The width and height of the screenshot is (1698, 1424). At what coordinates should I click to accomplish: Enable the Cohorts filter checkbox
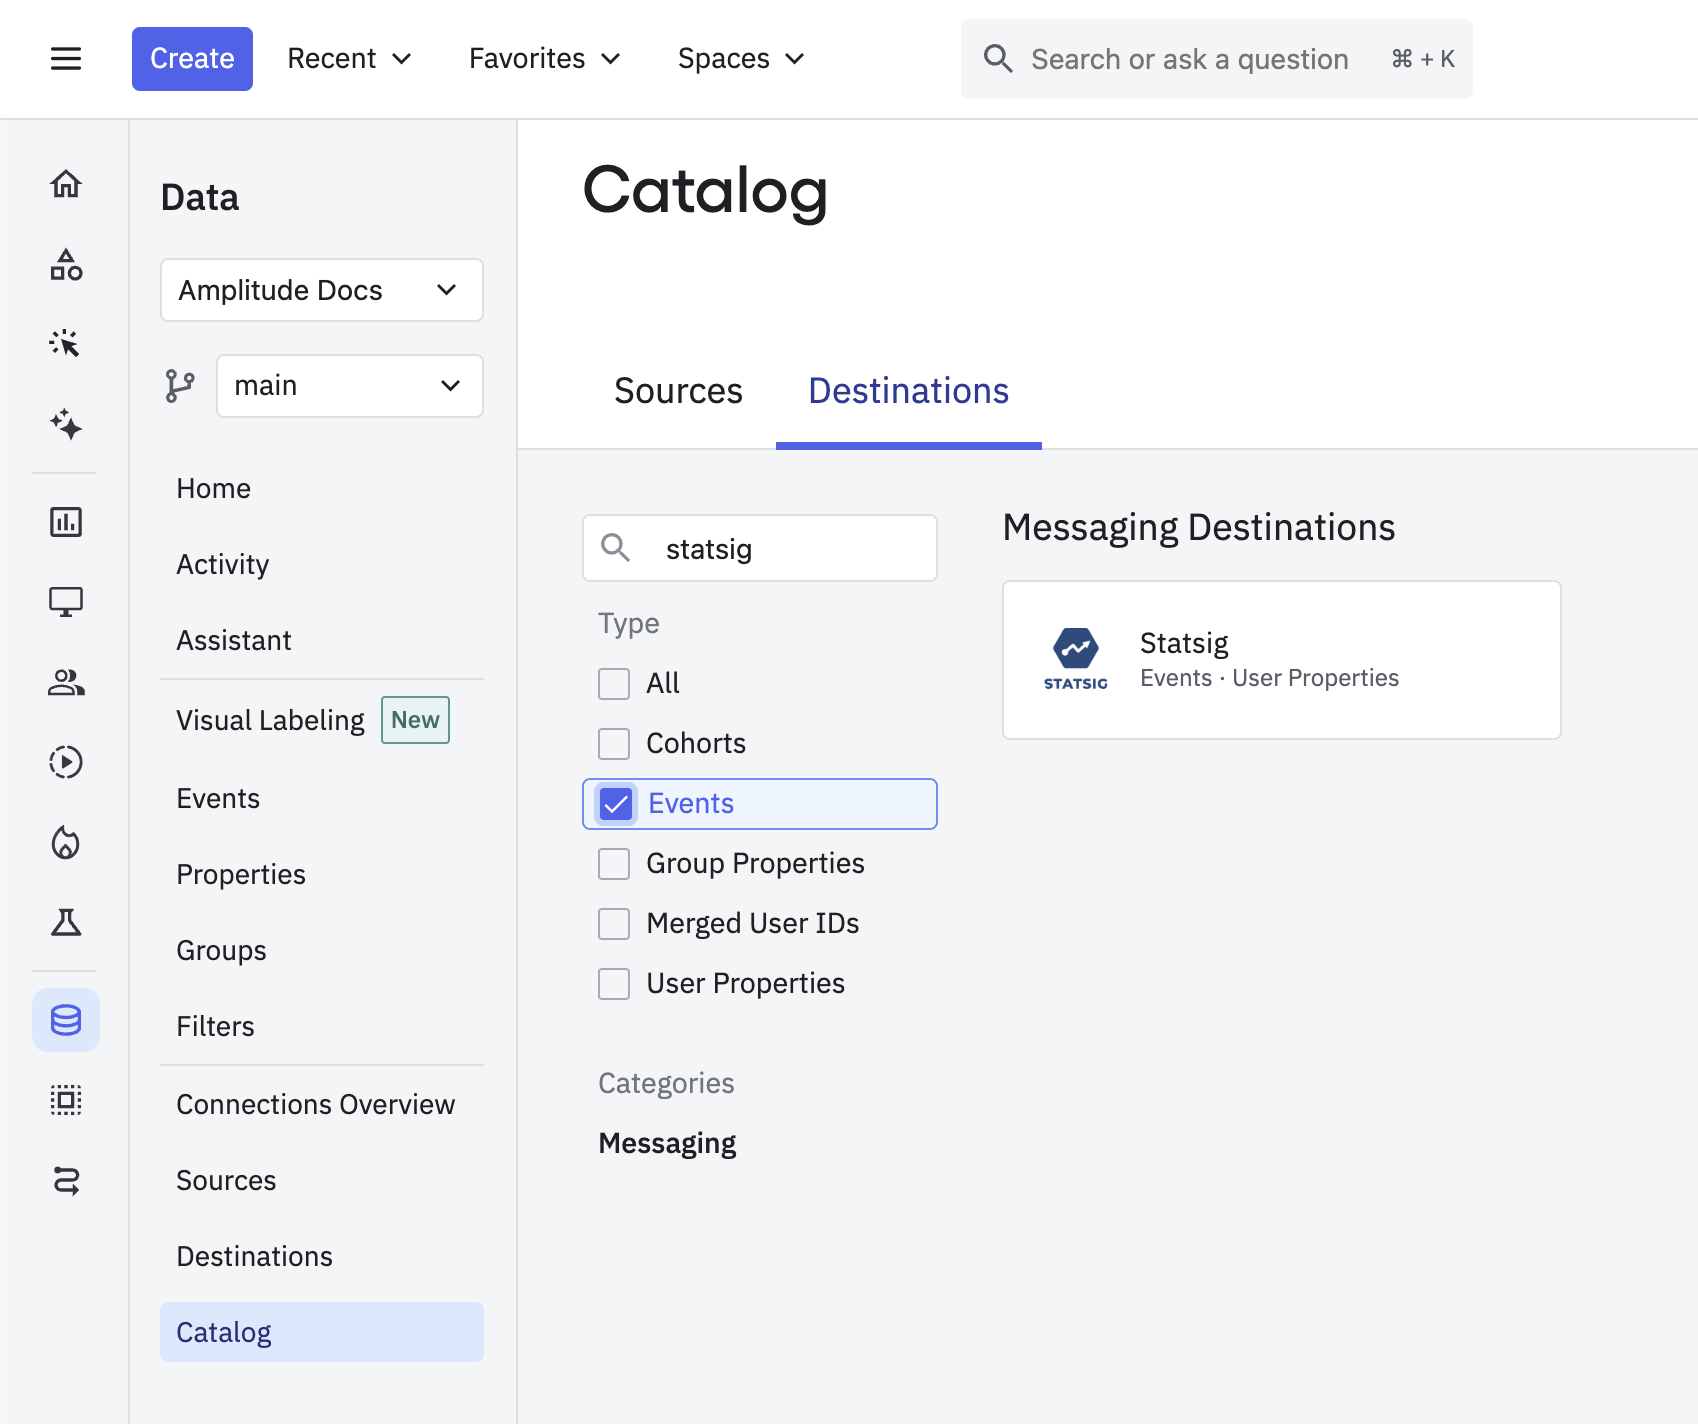(614, 743)
